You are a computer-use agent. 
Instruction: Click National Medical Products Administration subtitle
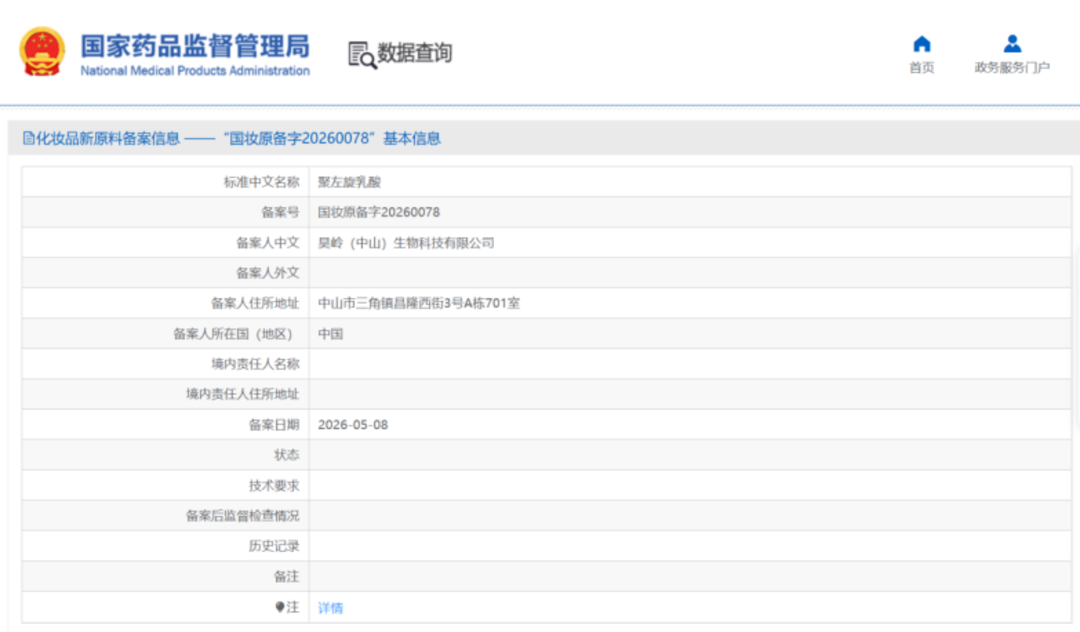pyautogui.click(x=195, y=70)
